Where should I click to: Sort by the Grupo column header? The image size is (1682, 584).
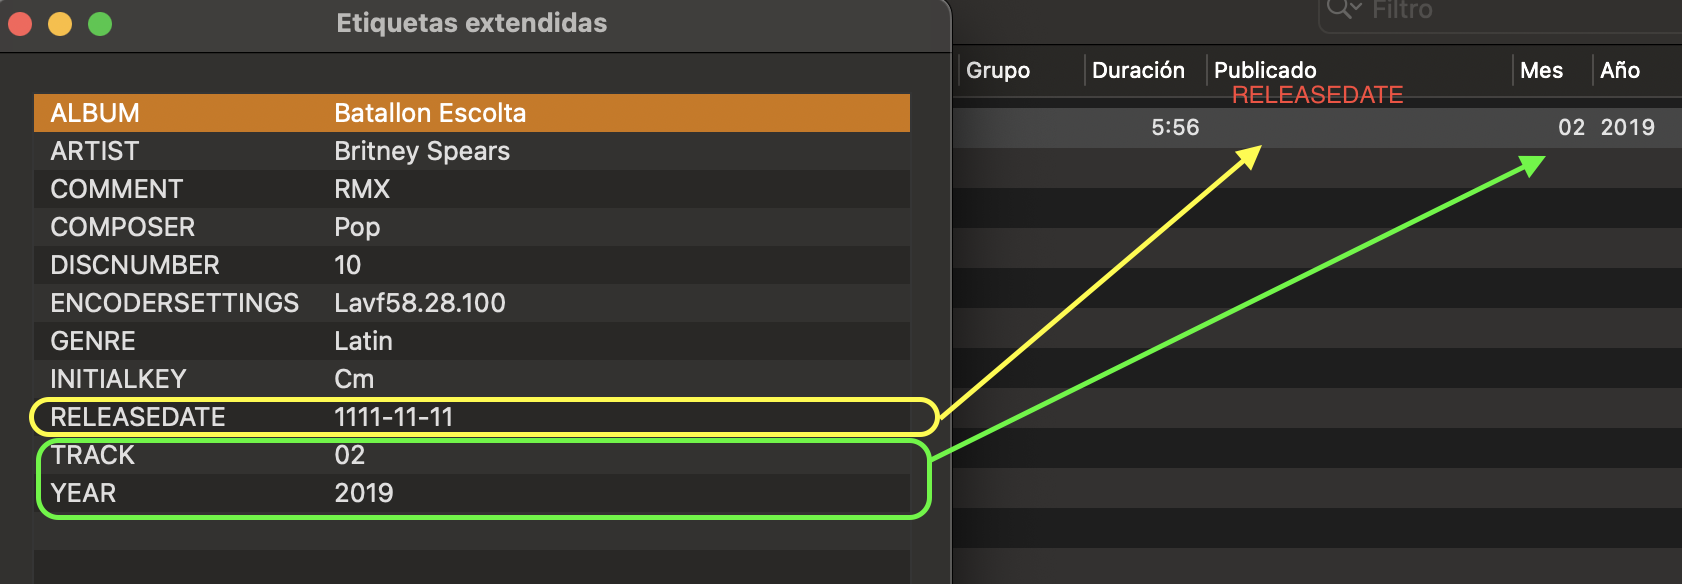click(998, 70)
